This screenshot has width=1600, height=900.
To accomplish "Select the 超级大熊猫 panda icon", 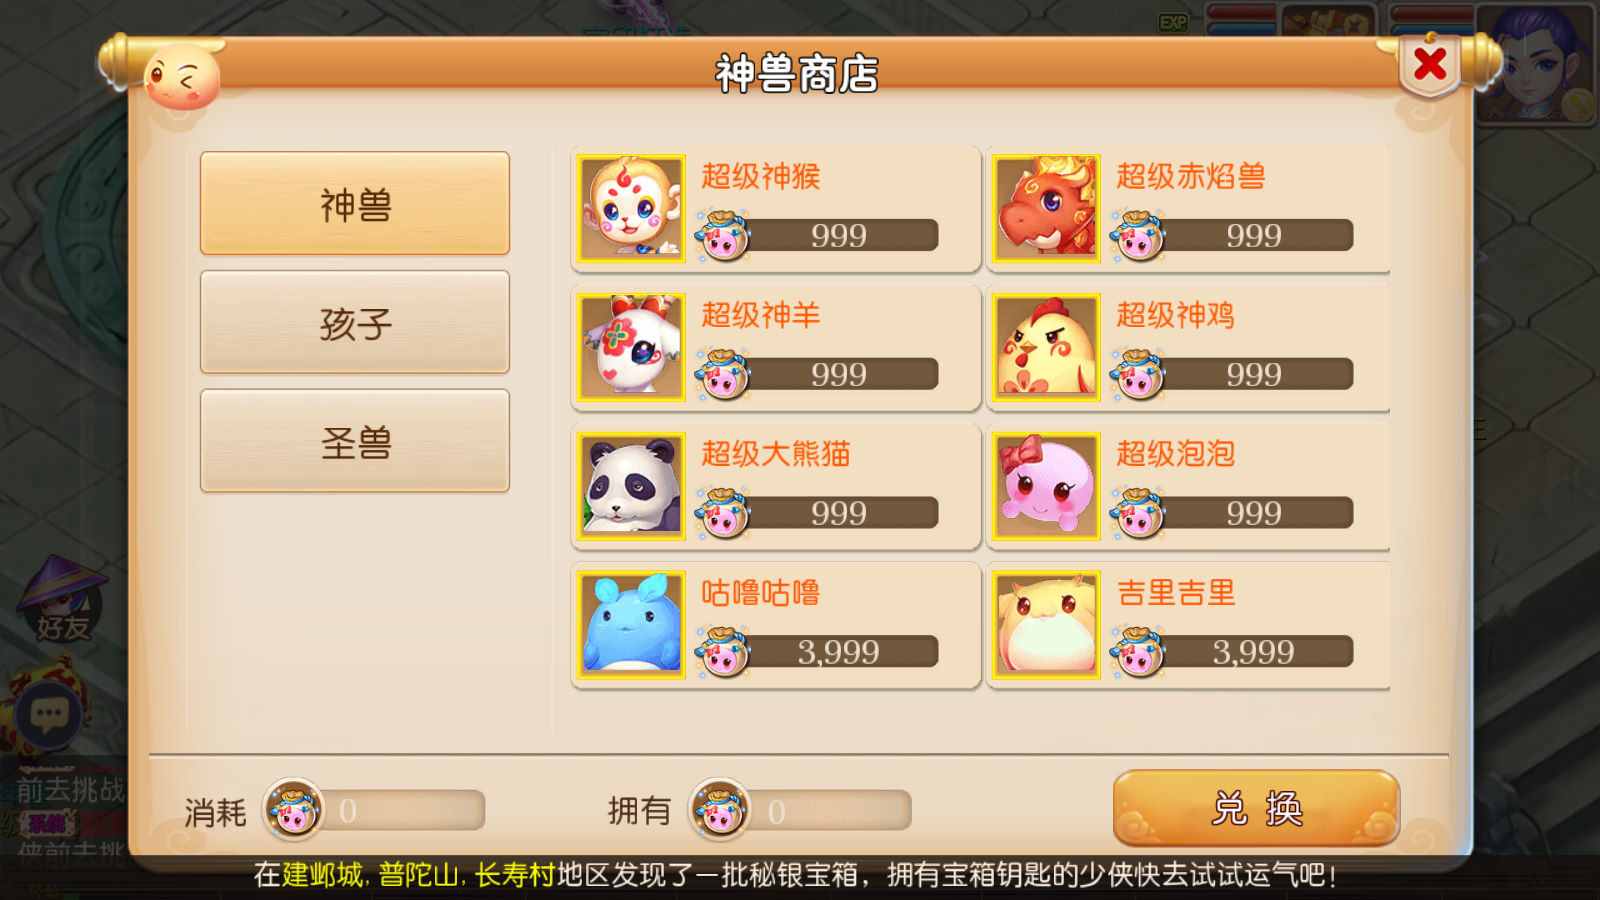I will 631,486.
